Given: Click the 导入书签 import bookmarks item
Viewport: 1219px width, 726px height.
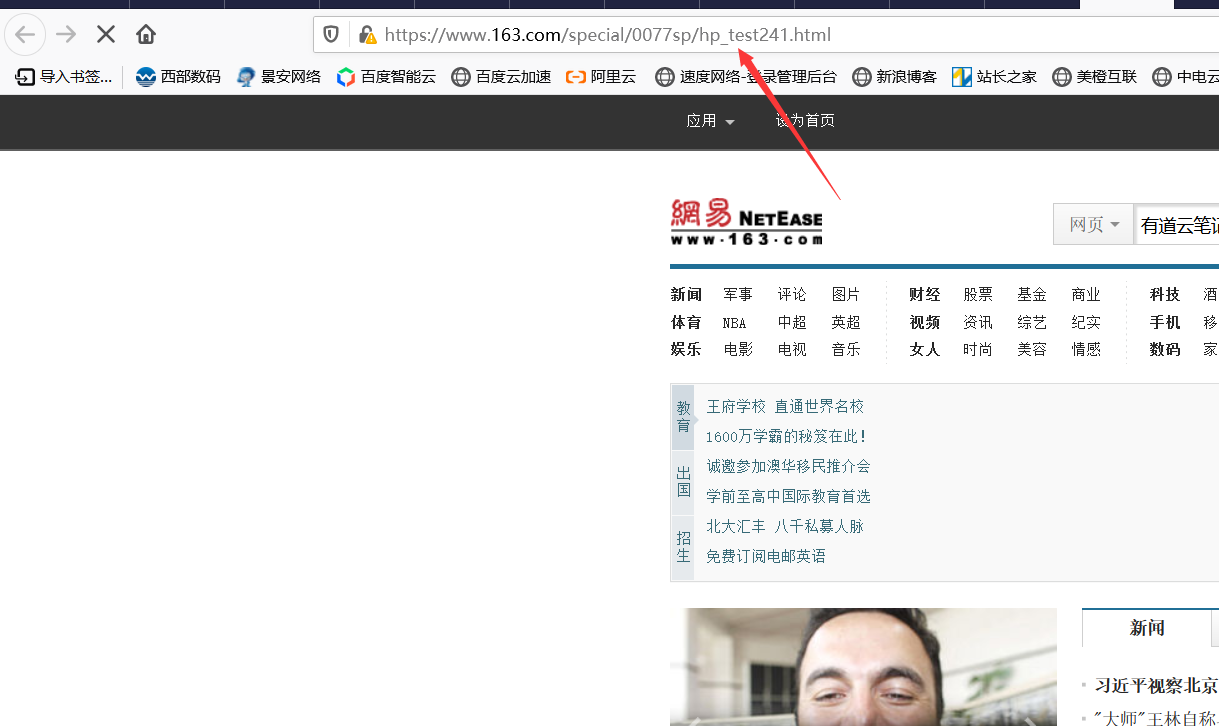Looking at the screenshot, I should (x=64, y=76).
